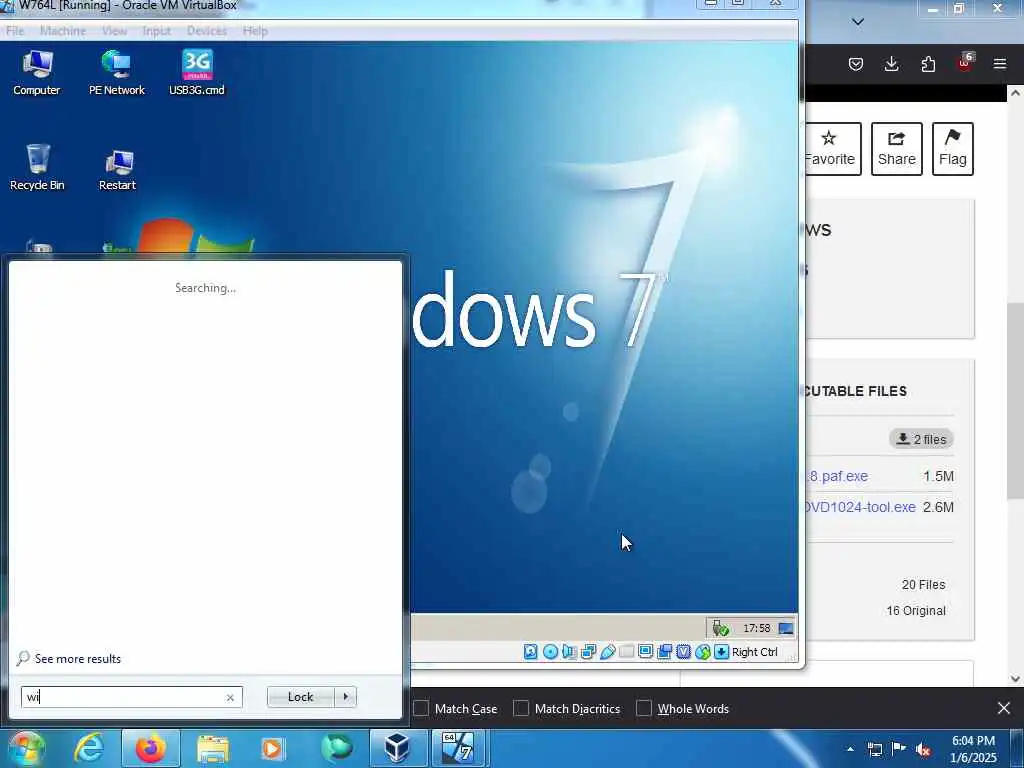Click See more results link

[78, 659]
